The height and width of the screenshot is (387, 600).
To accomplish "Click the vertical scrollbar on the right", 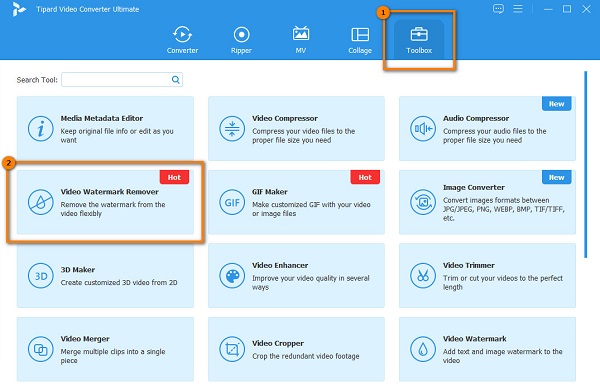I will click(585, 165).
